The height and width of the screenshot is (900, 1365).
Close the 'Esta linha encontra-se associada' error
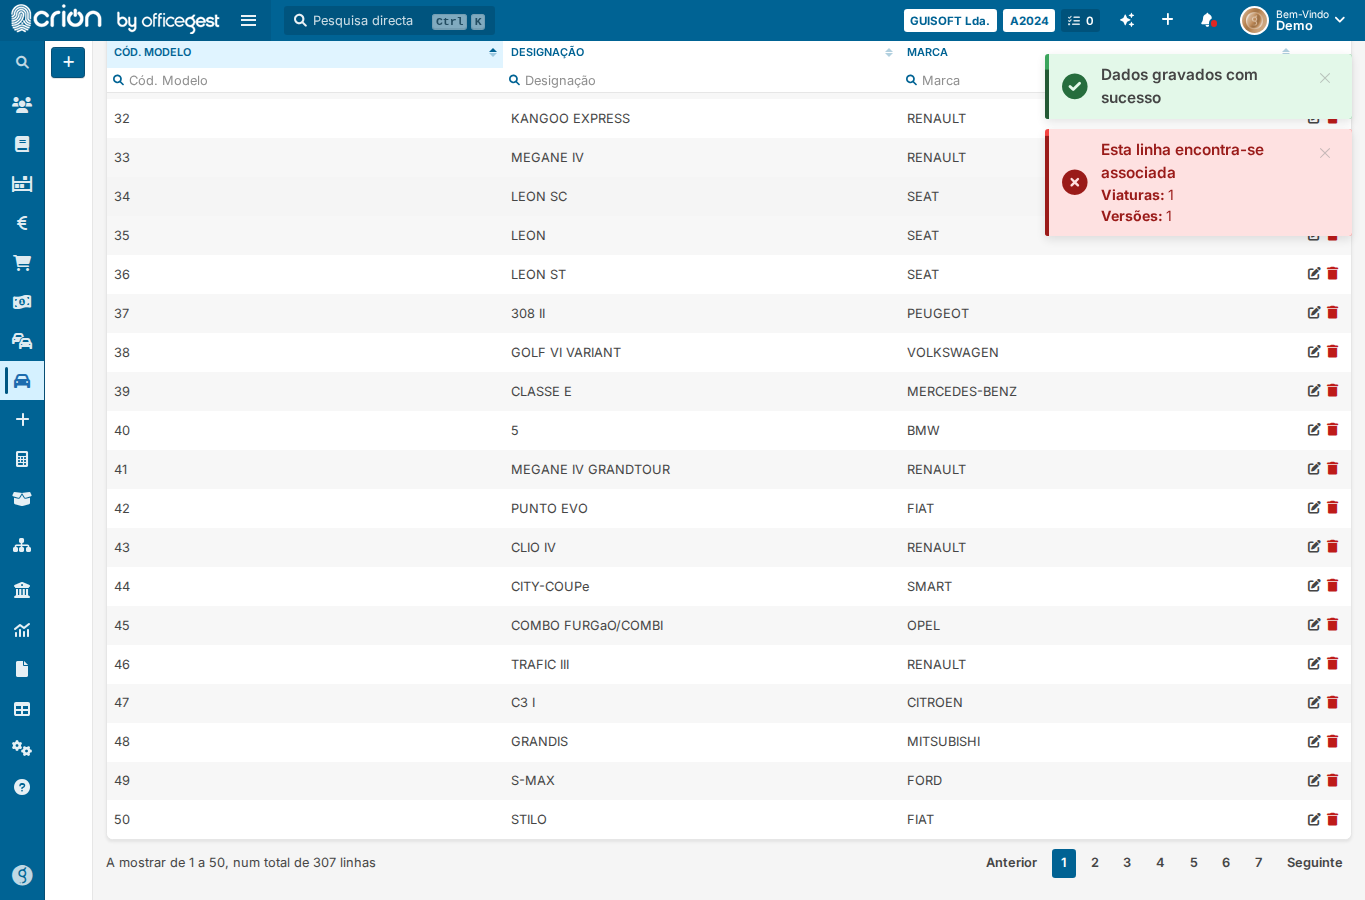click(1324, 153)
